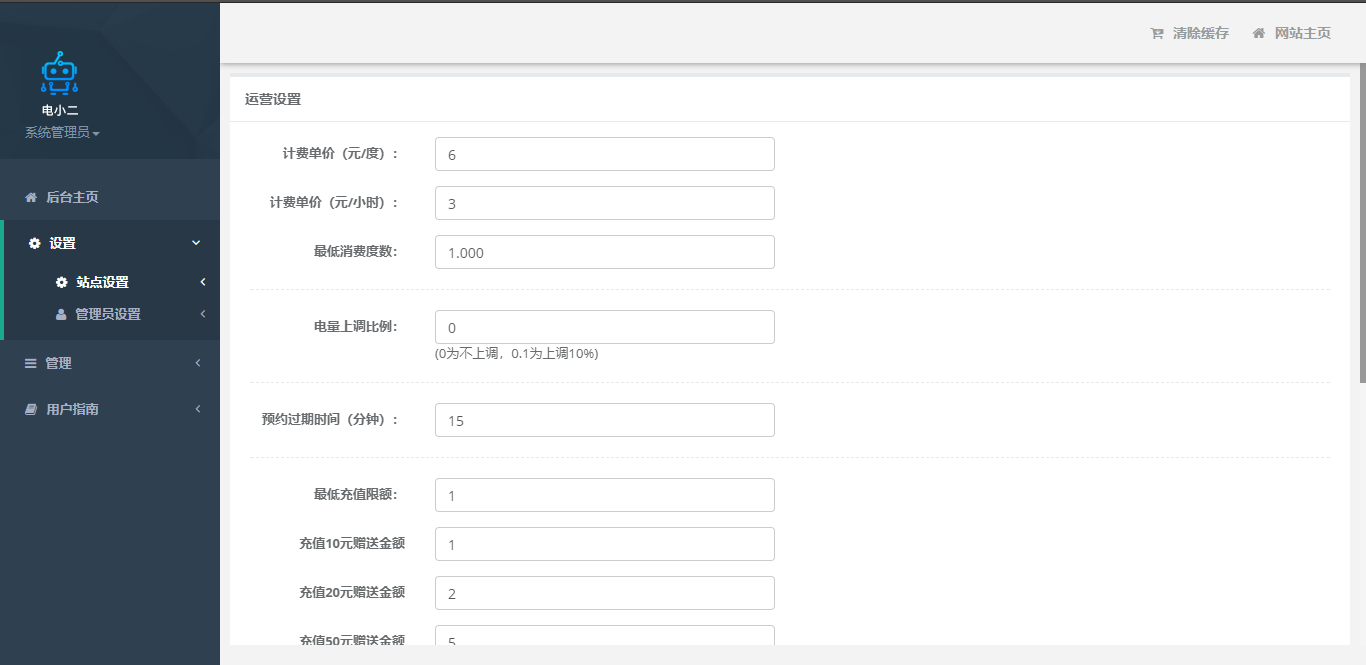Open the 系统管理员 user dropdown
This screenshot has width=1366, height=665.
click(62, 132)
